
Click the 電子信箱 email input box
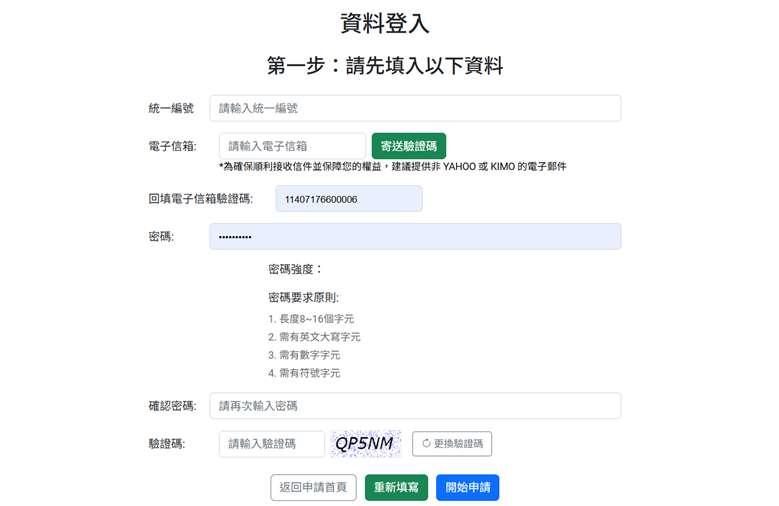292,146
